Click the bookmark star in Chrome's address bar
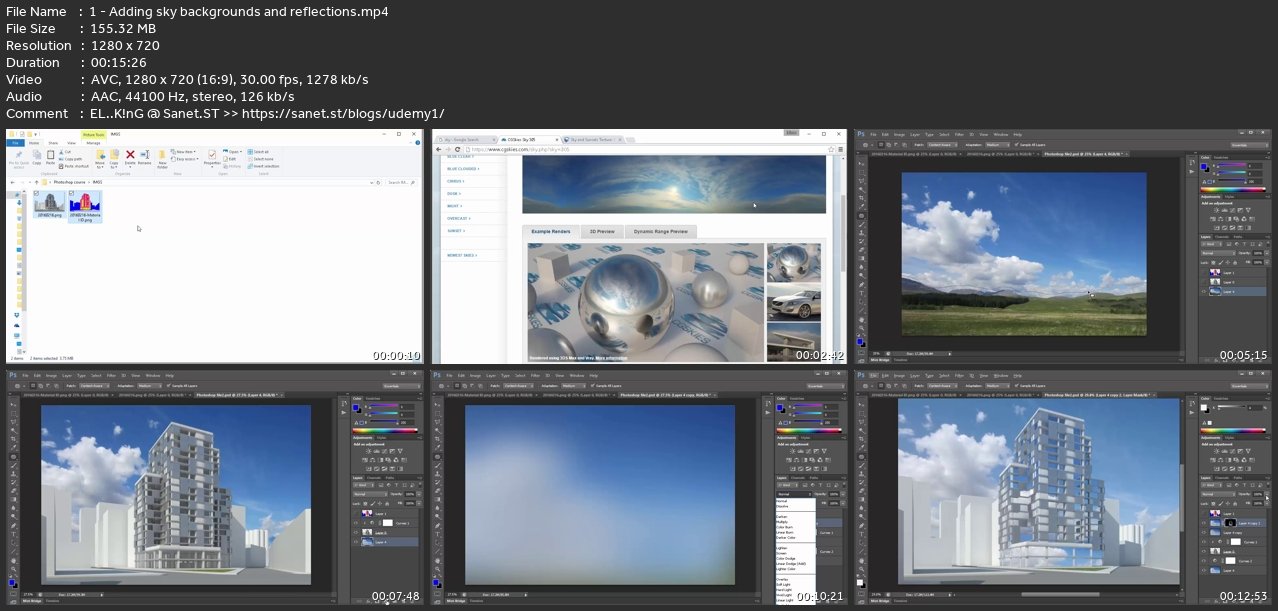 [x=833, y=150]
